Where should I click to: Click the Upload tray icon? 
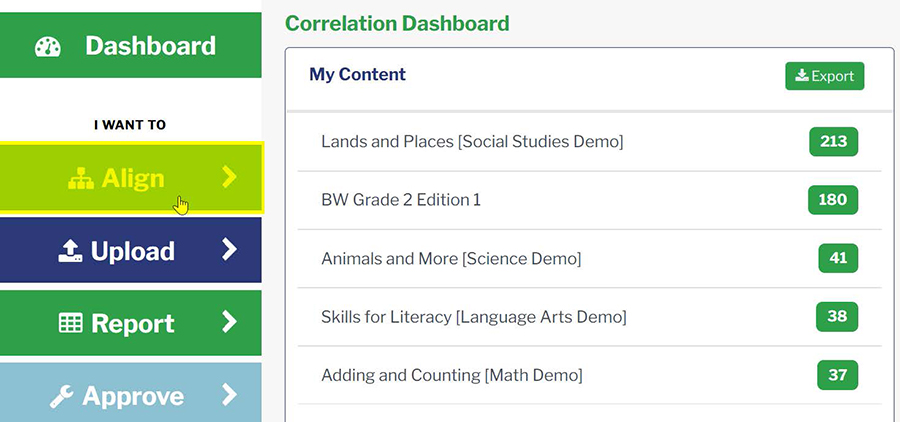(x=70, y=251)
